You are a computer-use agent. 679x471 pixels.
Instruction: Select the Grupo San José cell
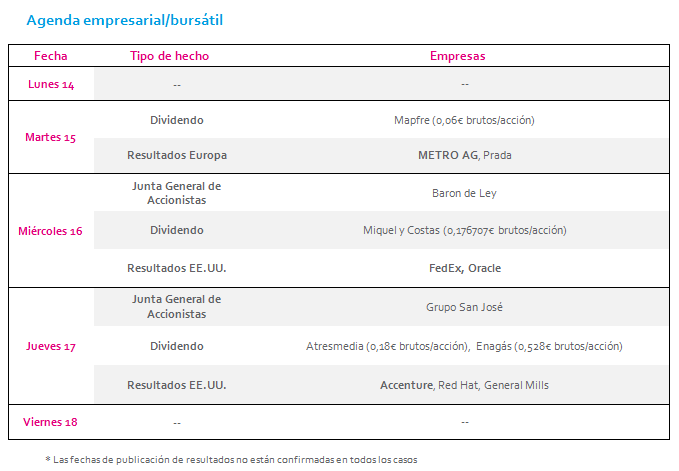[464, 307]
